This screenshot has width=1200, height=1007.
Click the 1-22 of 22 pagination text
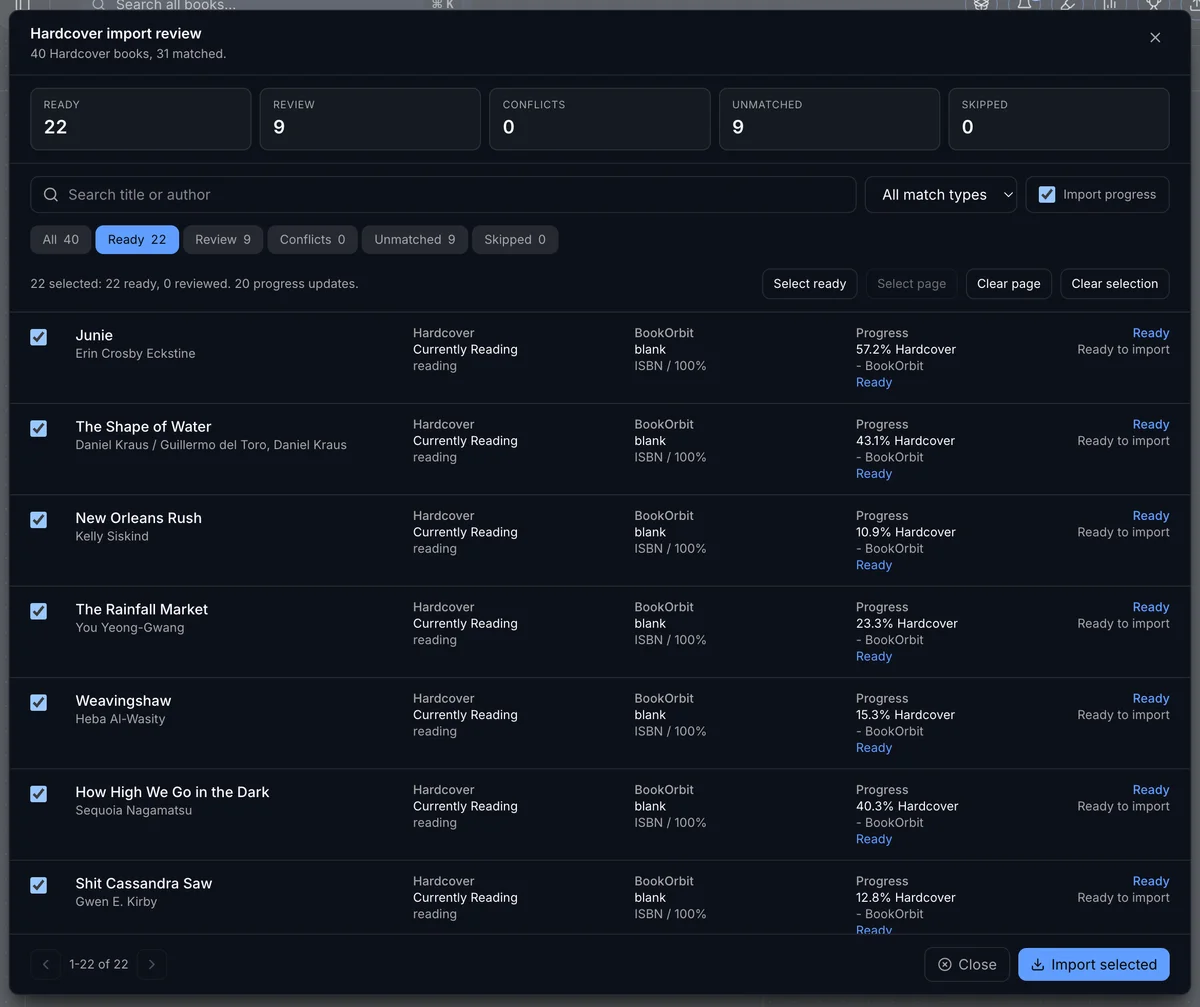tap(98, 965)
